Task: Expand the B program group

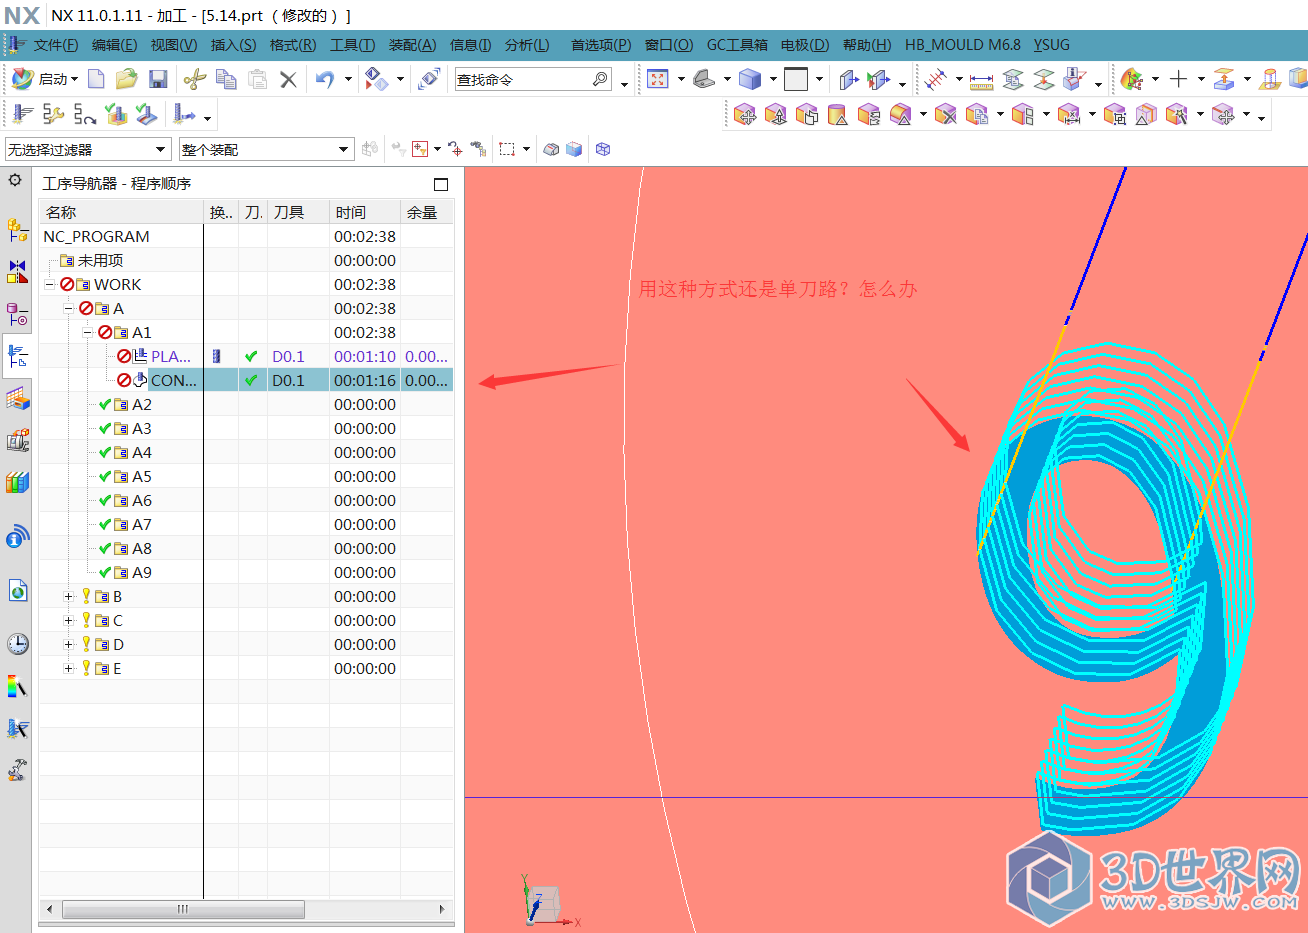Action: click(x=69, y=597)
